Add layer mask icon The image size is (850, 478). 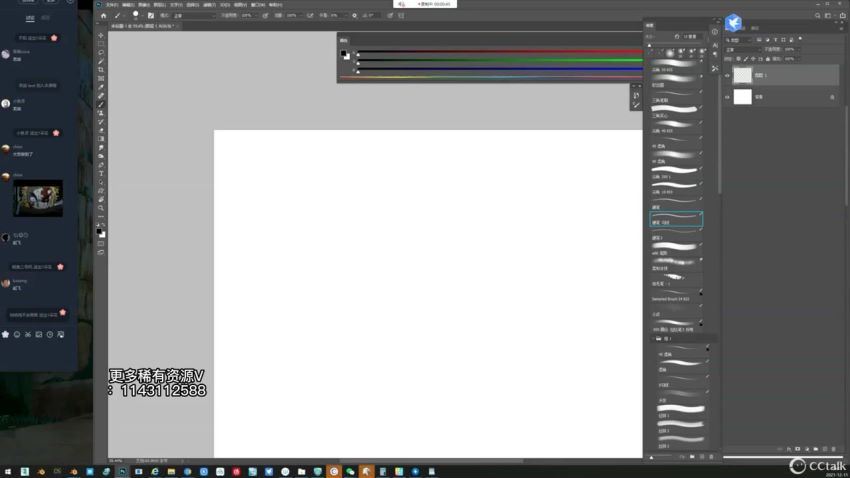[x=797, y=449]
